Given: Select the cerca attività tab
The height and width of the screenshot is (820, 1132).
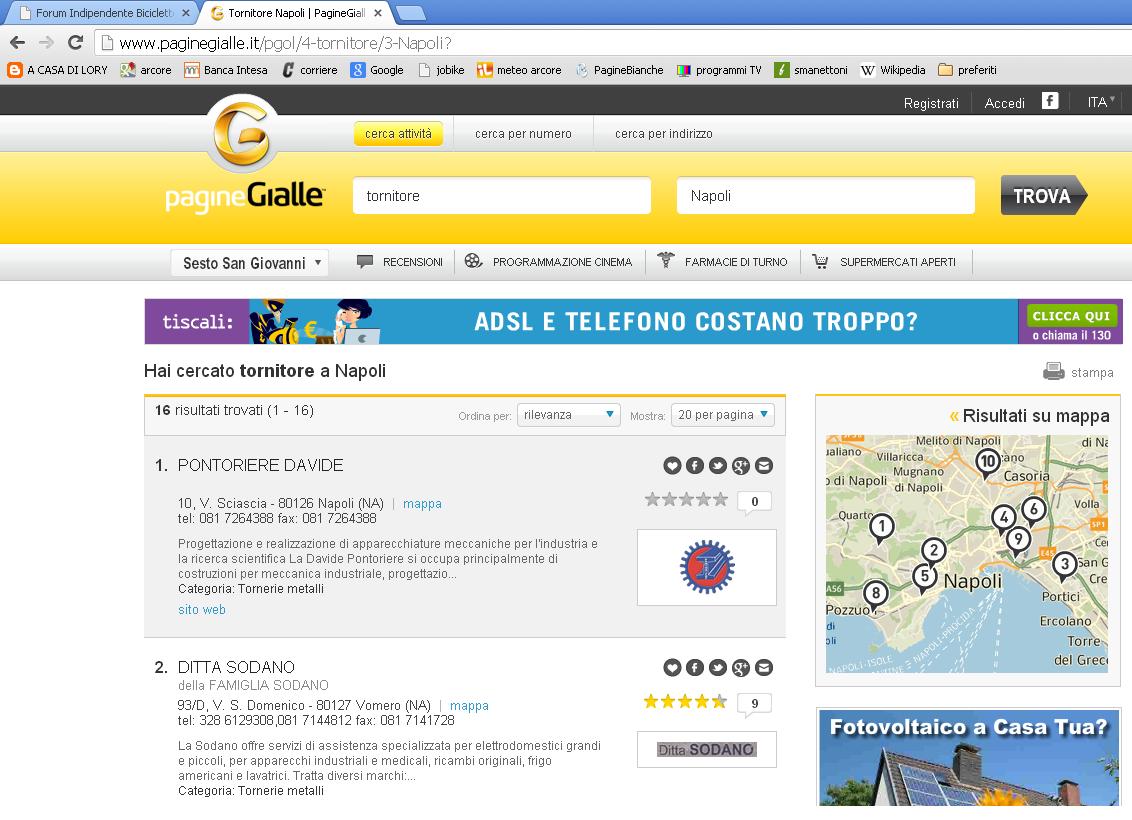Looking at the screenshot, I should point(399,134).
